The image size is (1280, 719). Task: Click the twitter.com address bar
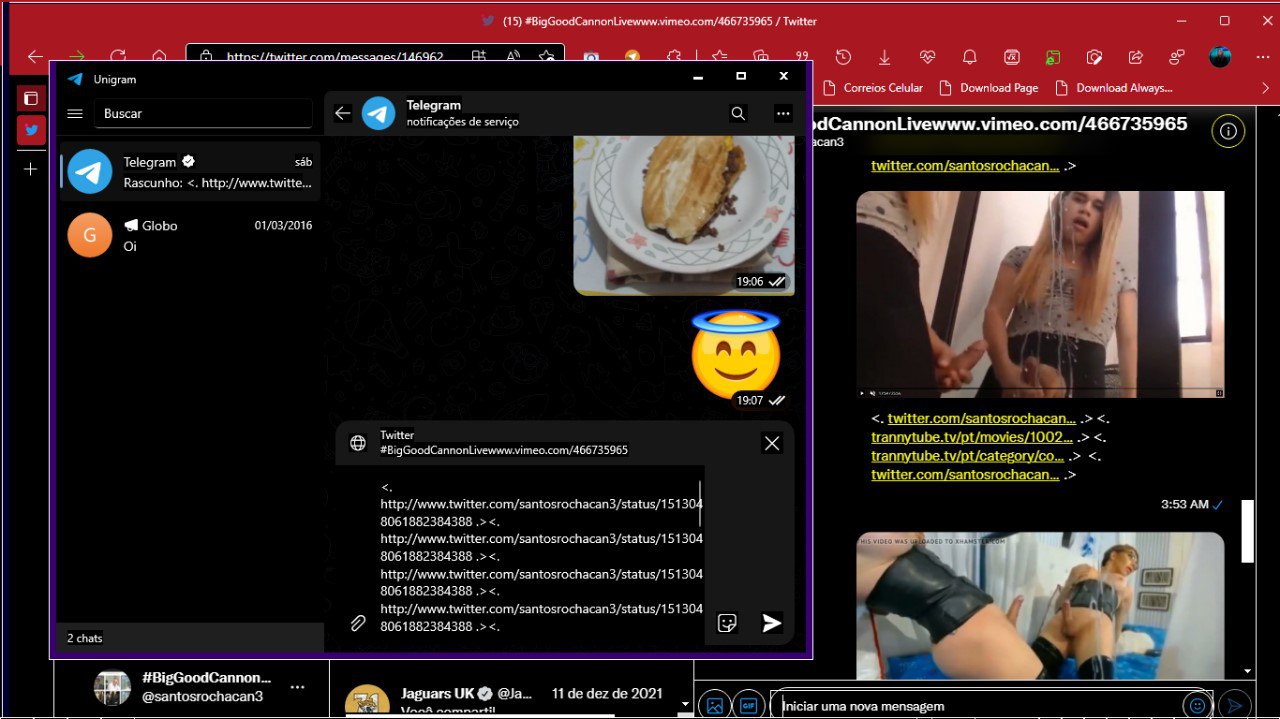[335, 57]
